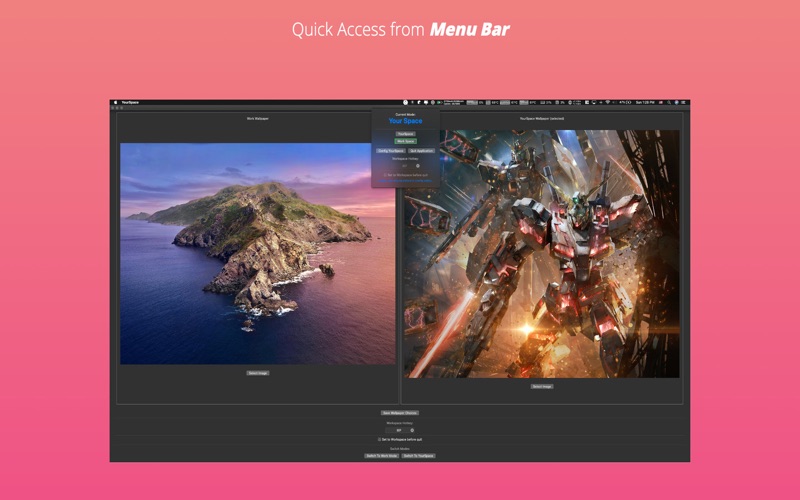Select the Work Wallpaper island thumbnail
This screenshot has width=800, height=500.
click(x=258, y=254)
